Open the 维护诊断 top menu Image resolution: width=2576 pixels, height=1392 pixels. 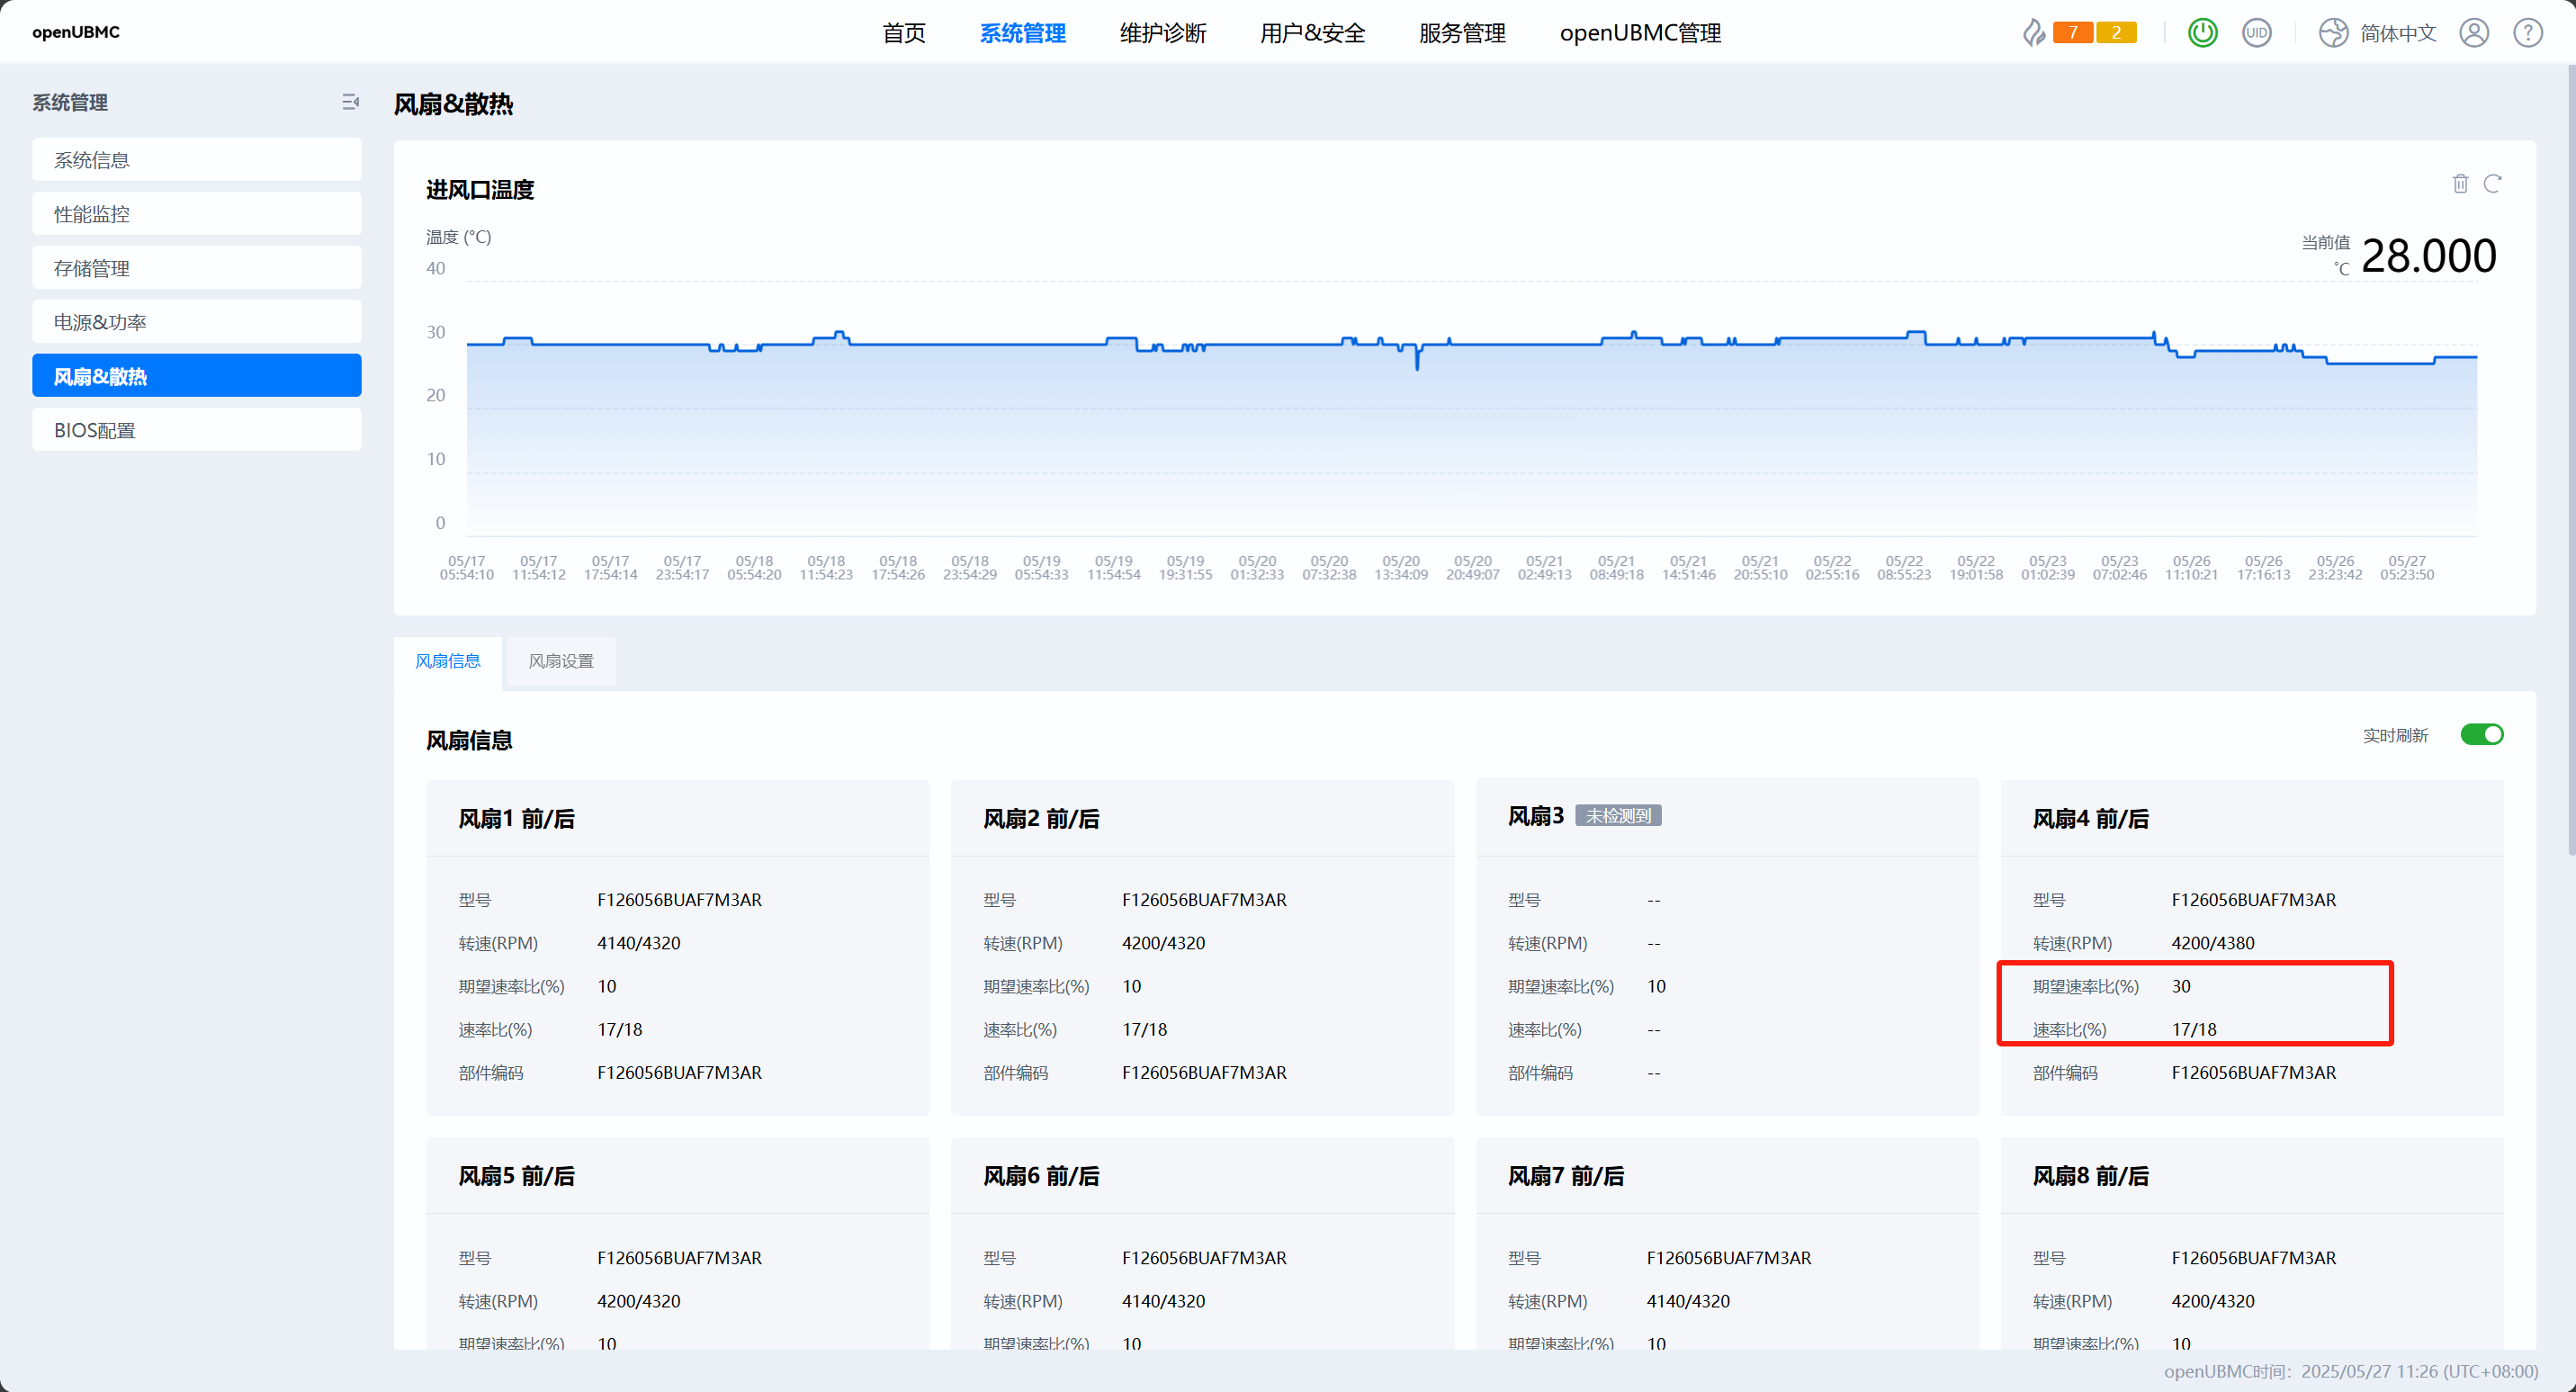pos(1162,33)
